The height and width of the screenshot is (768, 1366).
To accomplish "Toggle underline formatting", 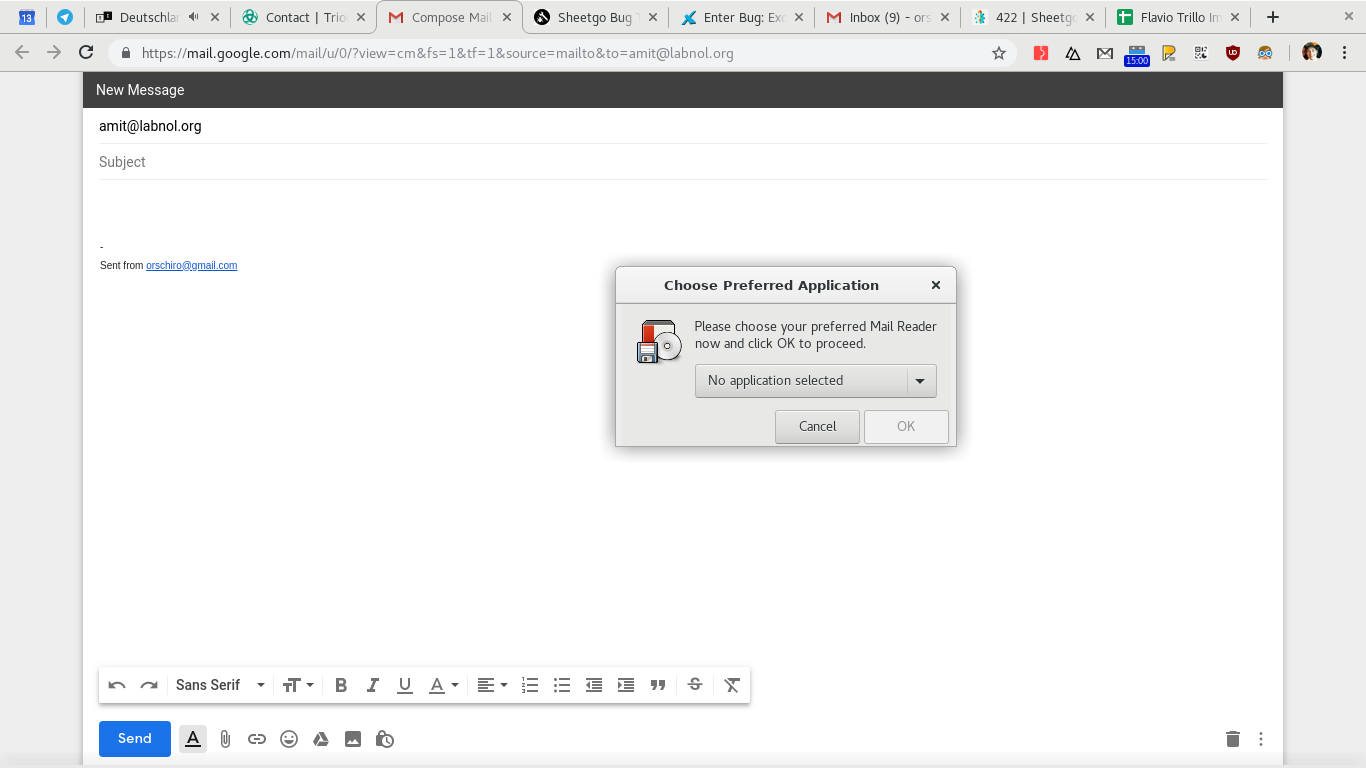I will tap(405, 685).
